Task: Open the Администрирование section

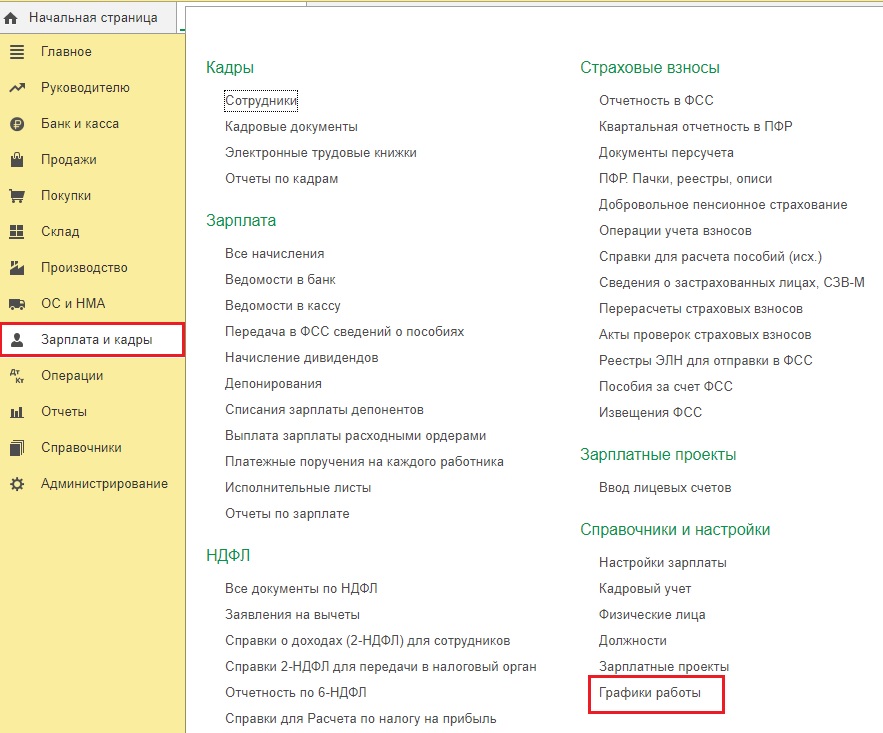Action: [104, 484]
